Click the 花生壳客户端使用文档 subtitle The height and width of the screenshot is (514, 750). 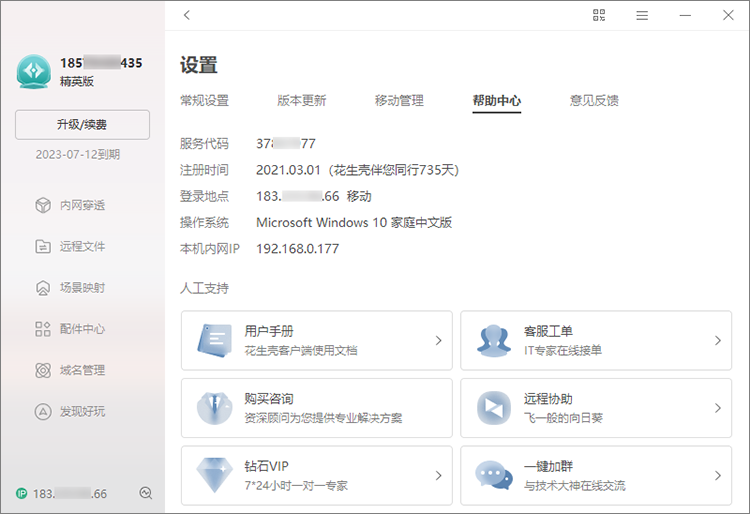pyautogui.click(x=301, y=350)
